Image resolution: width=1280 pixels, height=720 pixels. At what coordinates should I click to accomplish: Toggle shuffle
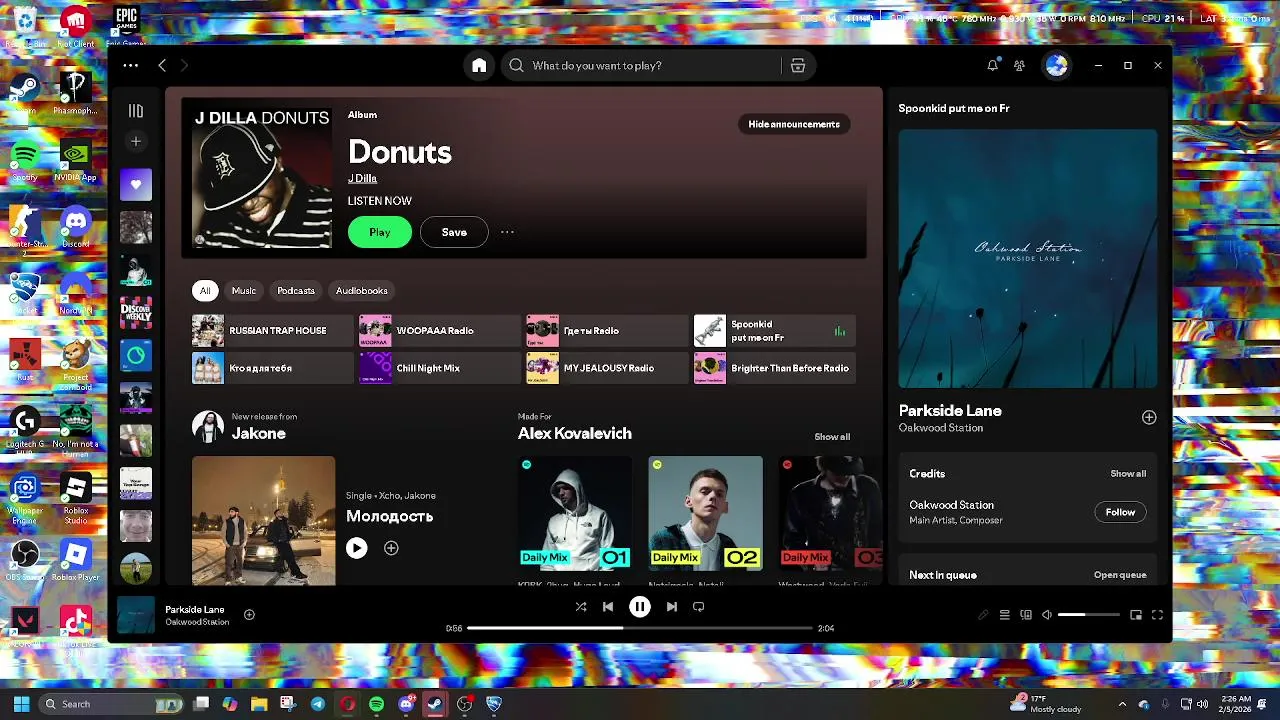[x=581, y=606]
